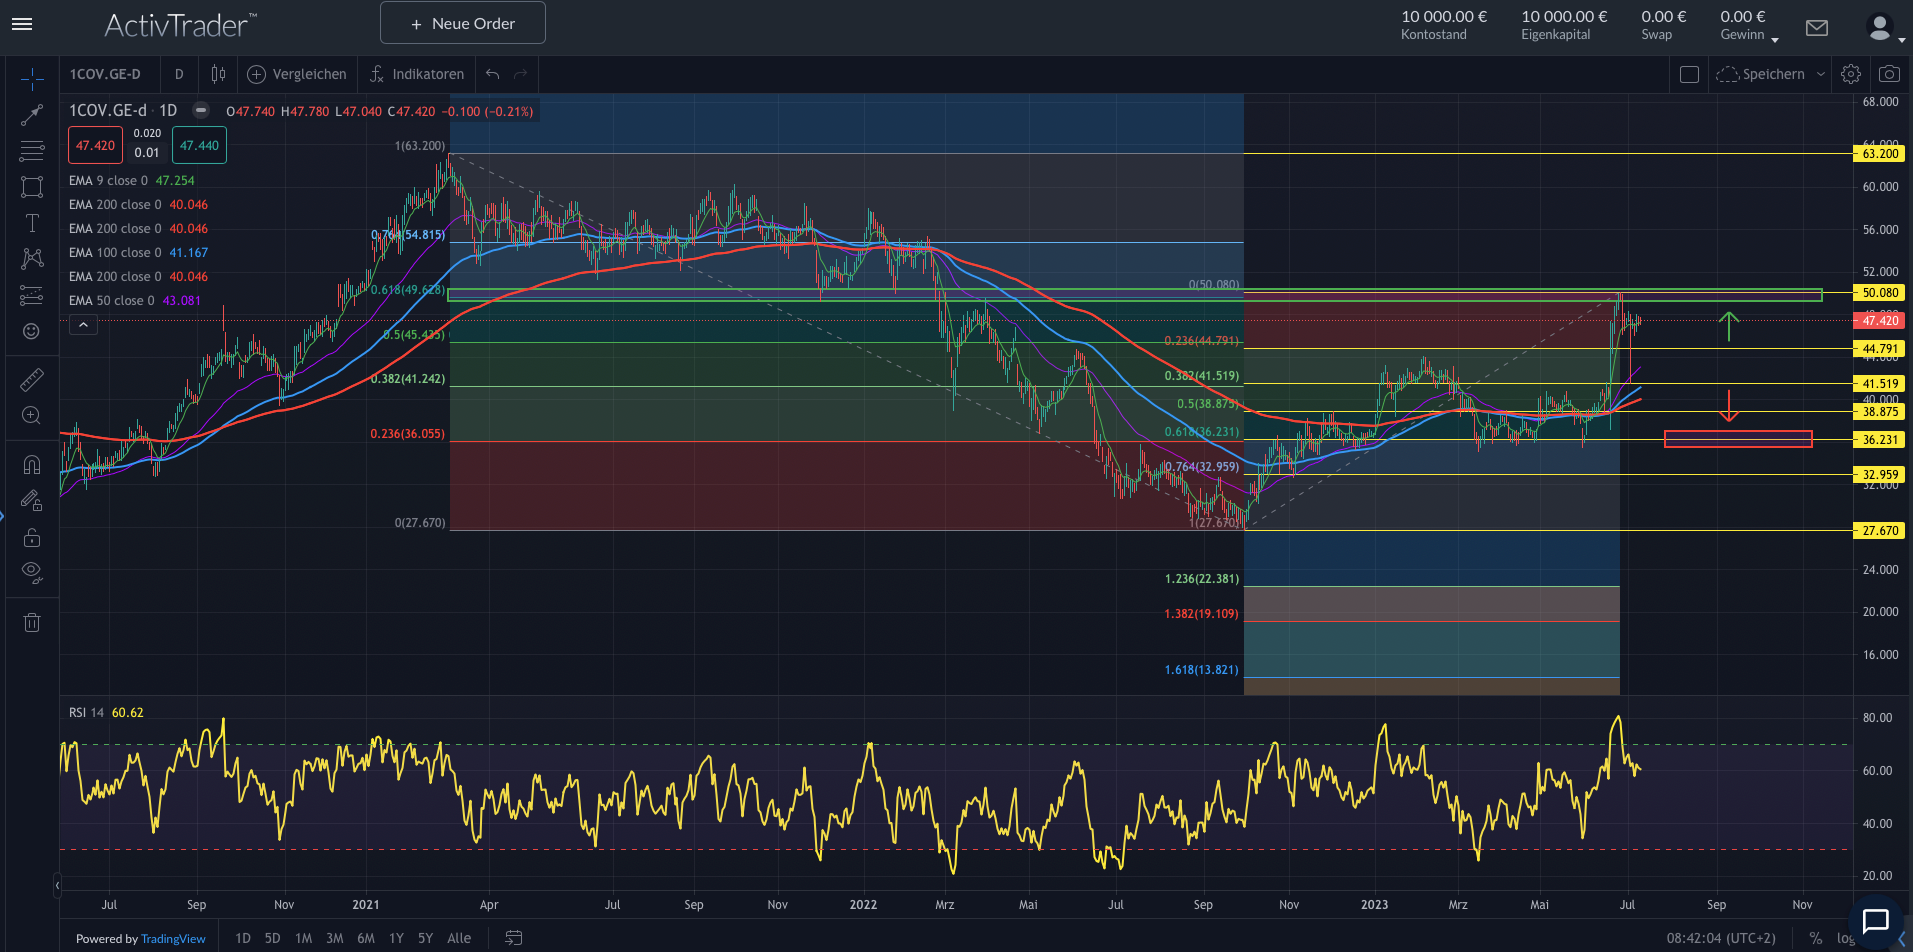Switch the time range to Alle
This screenshot has width=1913, height=952.
[459, 938]
